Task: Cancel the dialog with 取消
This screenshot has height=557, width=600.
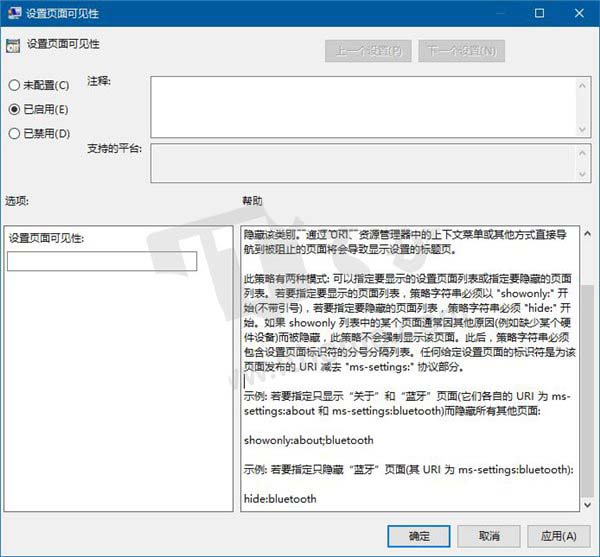Action: pyautogui.click(x=488, y=535)
